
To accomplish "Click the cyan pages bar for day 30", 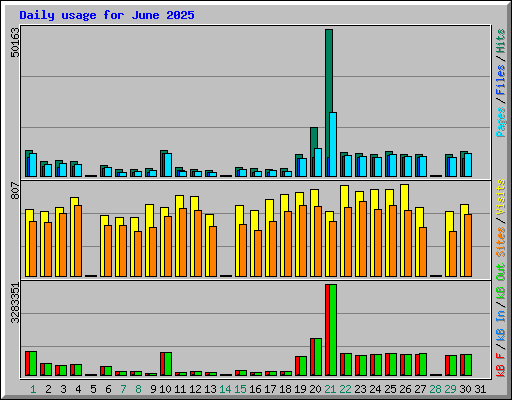I will 468,165.
